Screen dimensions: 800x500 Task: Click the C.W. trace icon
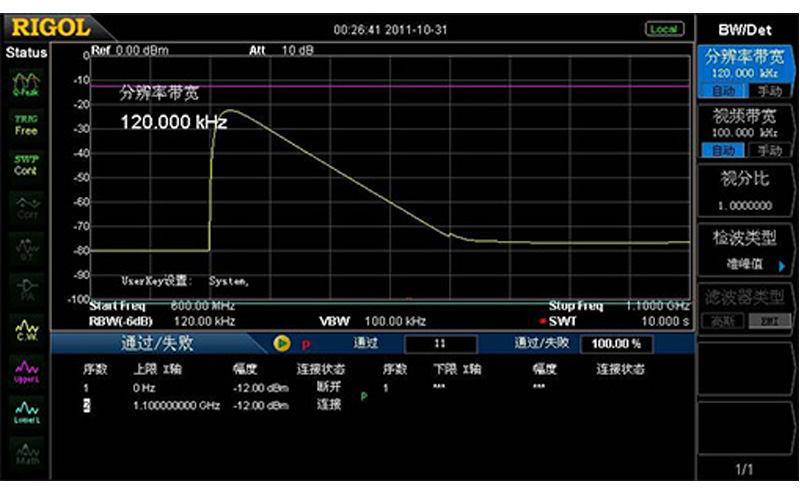coord(25,329)
